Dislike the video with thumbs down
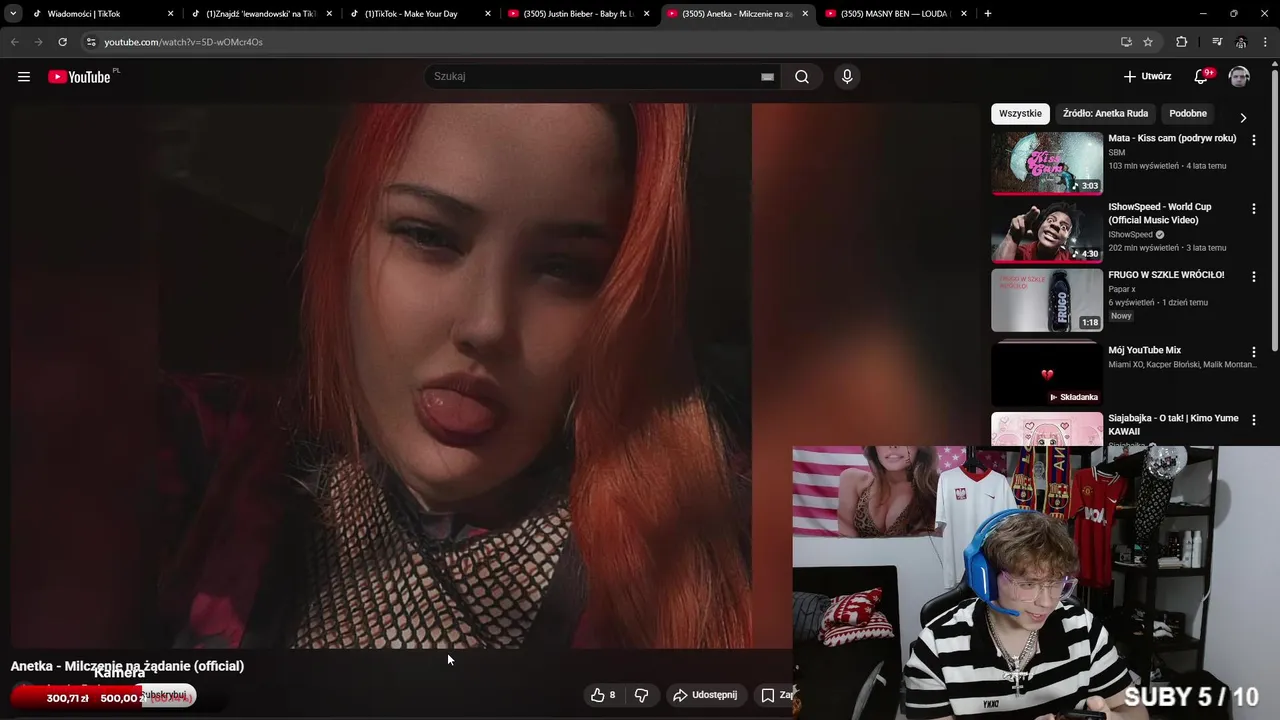Screen dimensions: 1280x720 tap(642, 695)
